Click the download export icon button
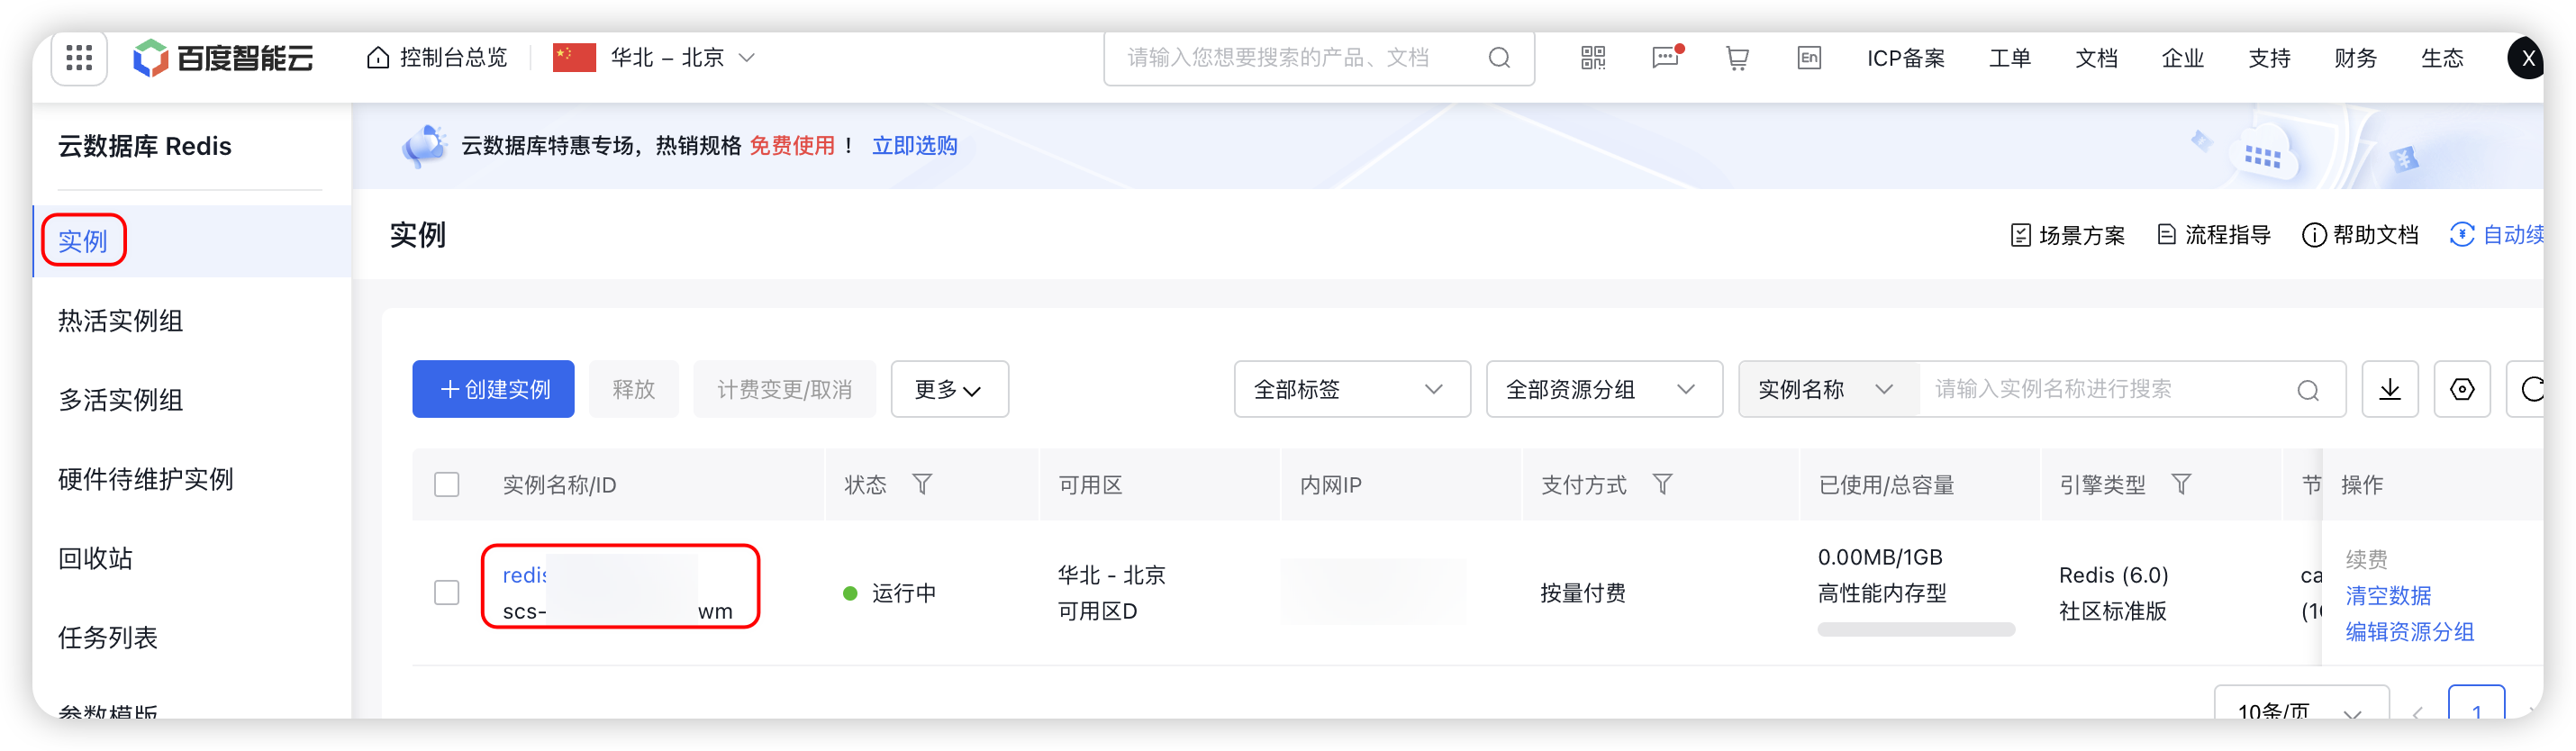The image size is (2576, 751). 2390,389
